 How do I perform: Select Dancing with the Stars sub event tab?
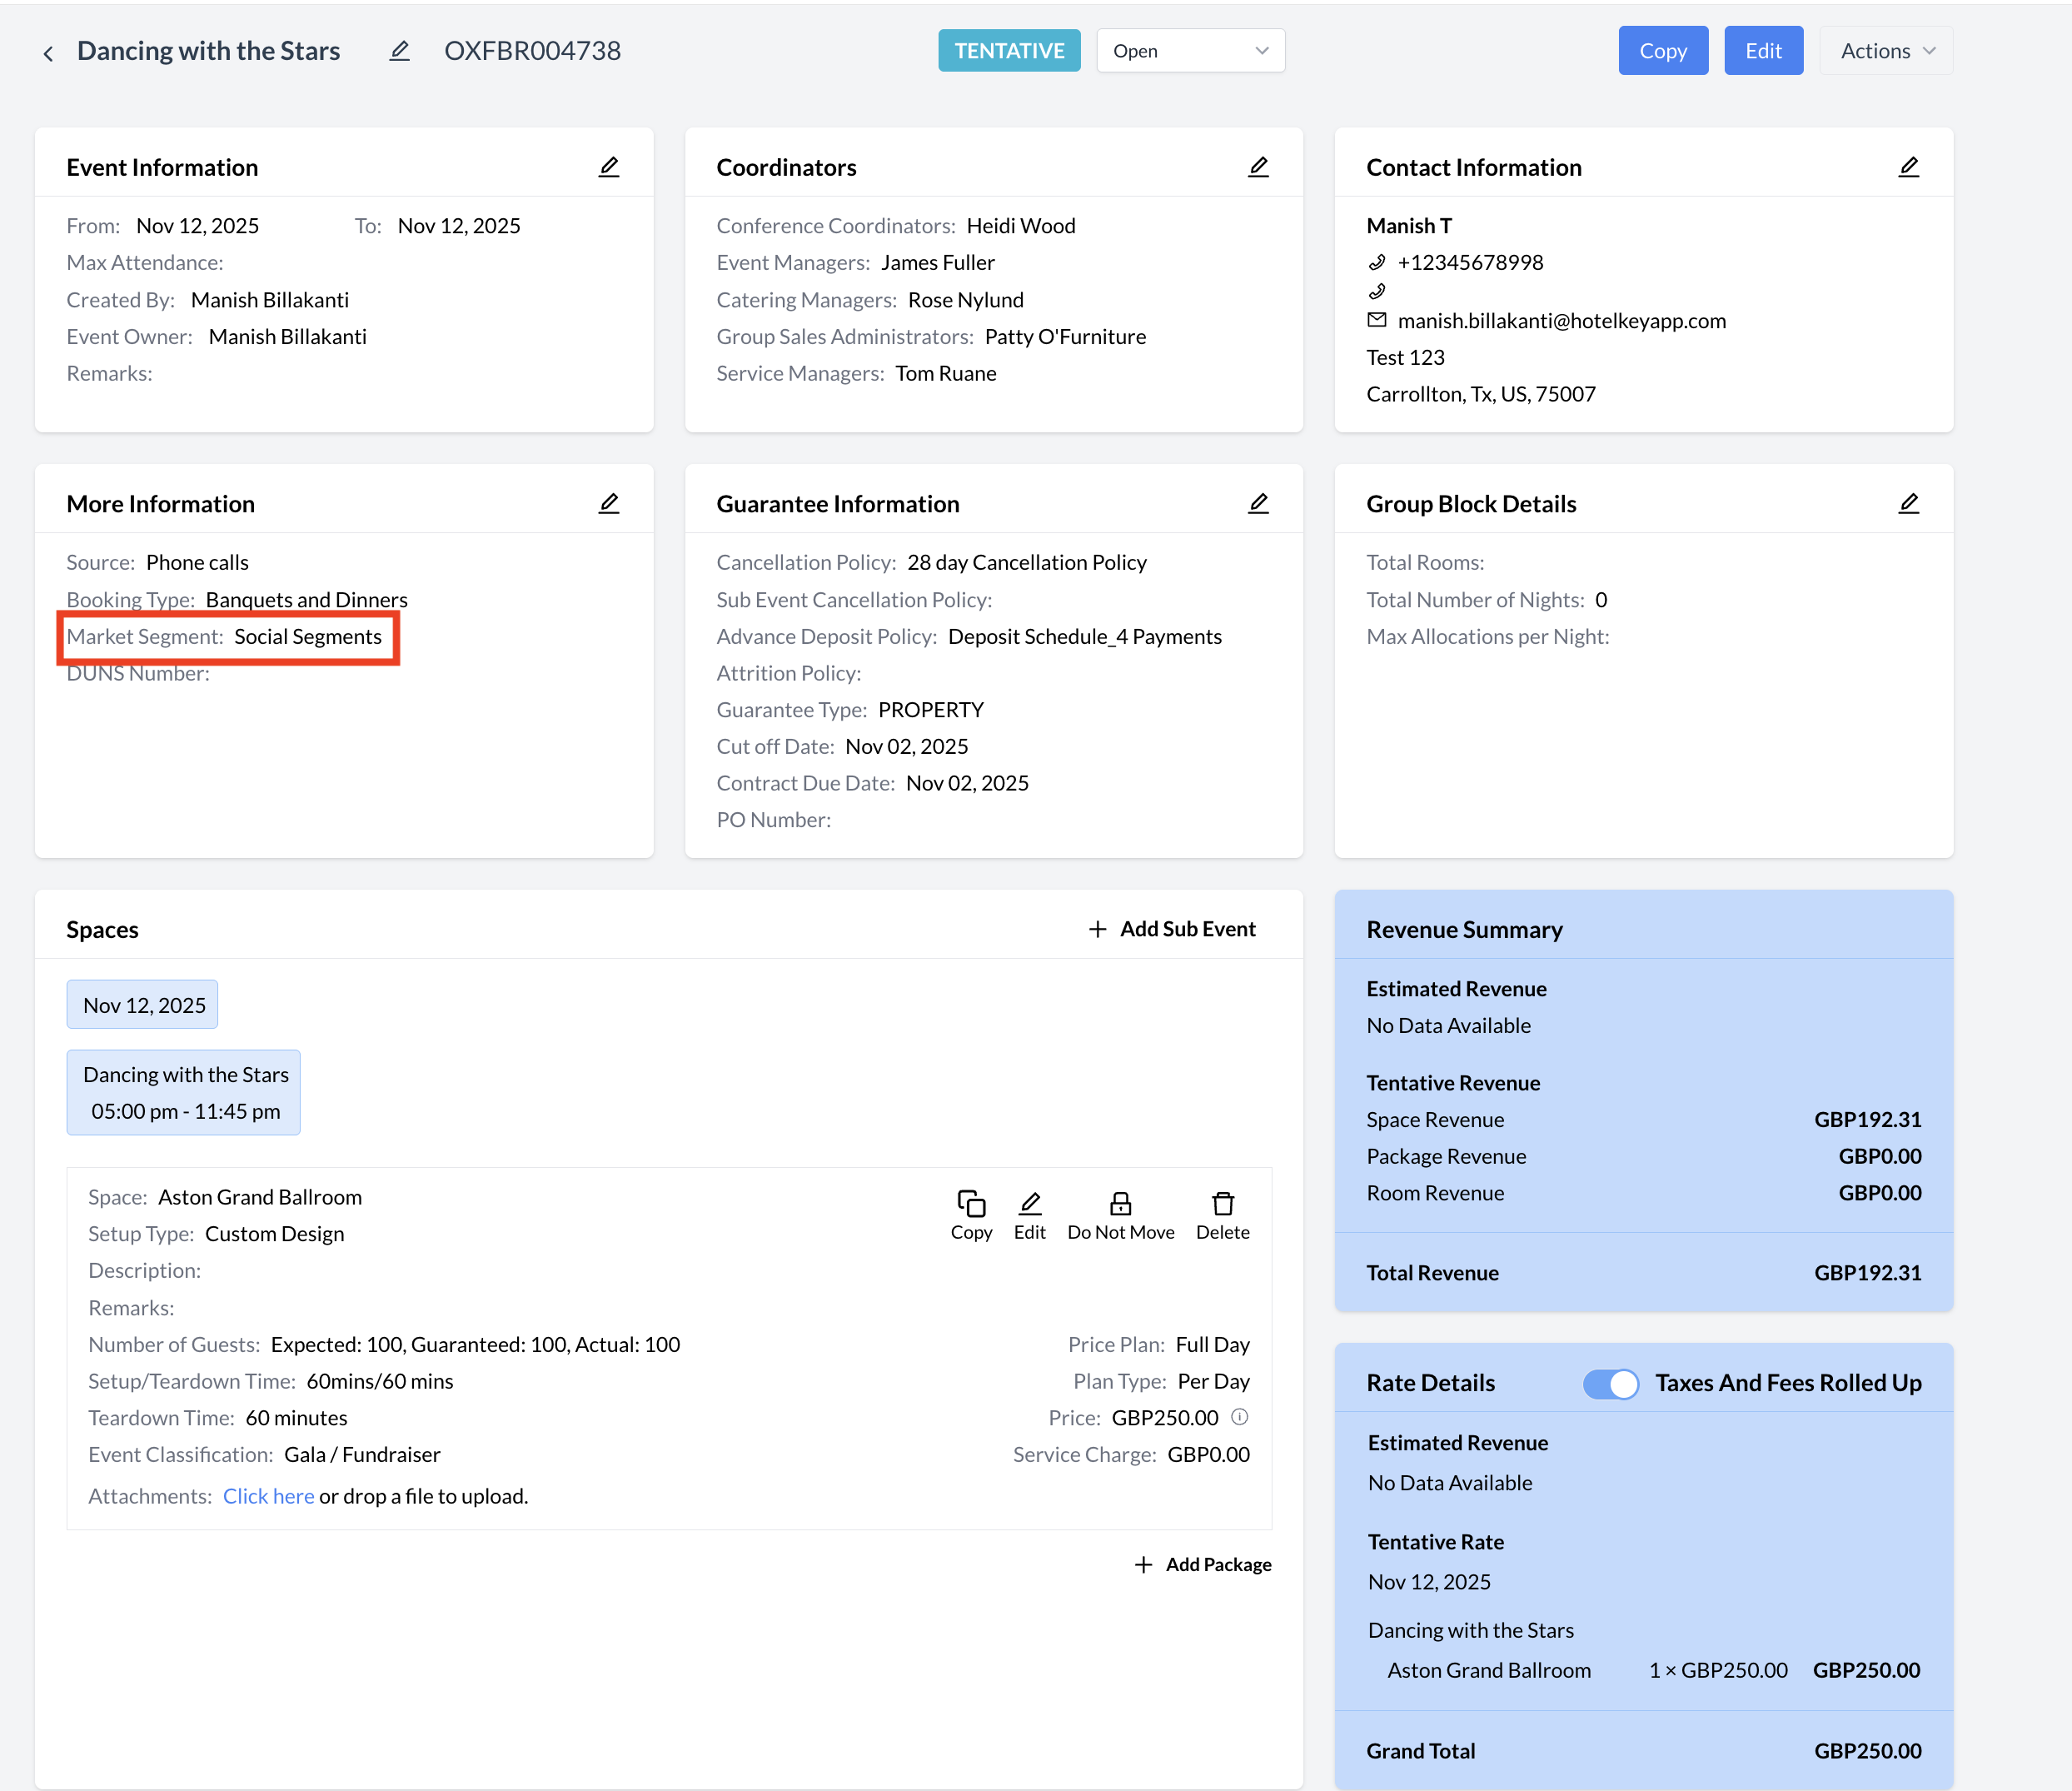(184, 1092)
